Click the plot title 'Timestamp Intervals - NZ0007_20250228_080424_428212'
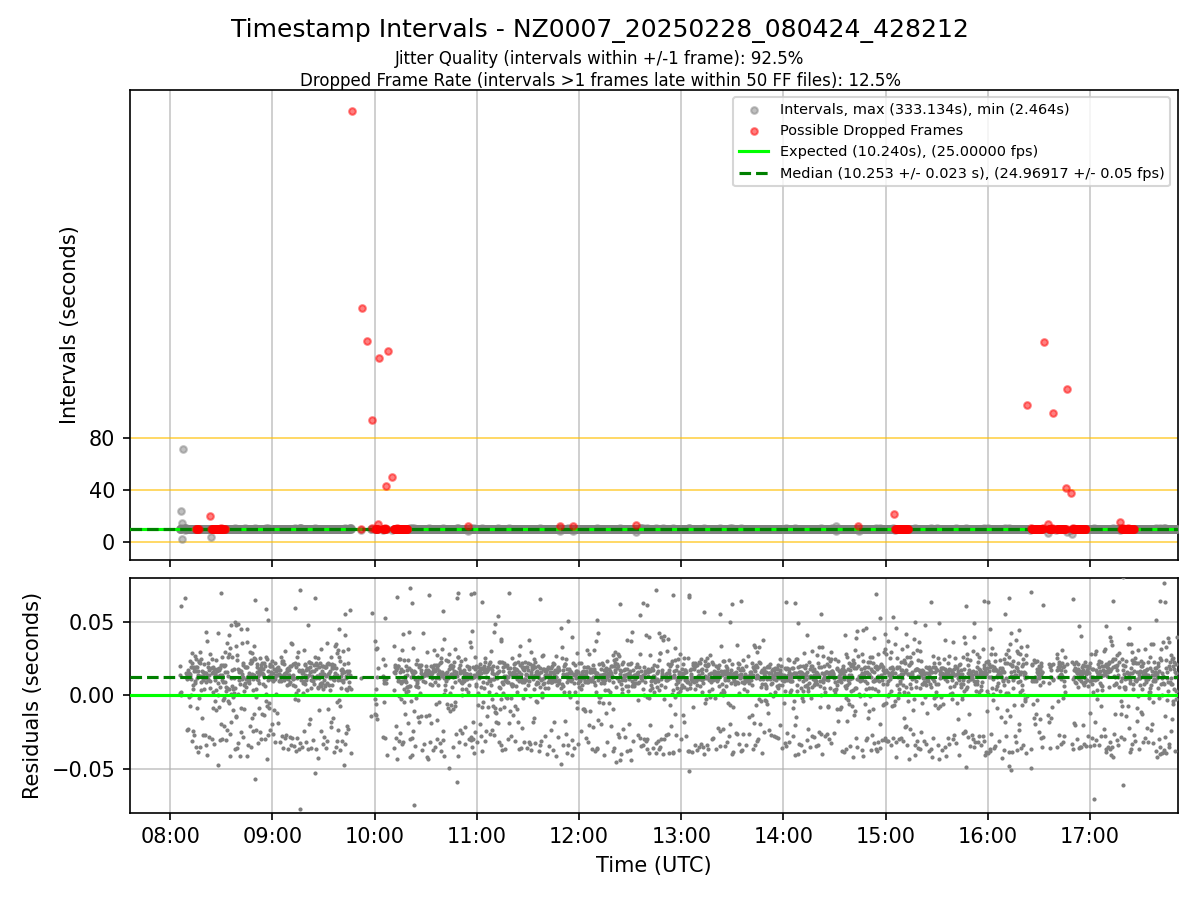 click(600, 29)
